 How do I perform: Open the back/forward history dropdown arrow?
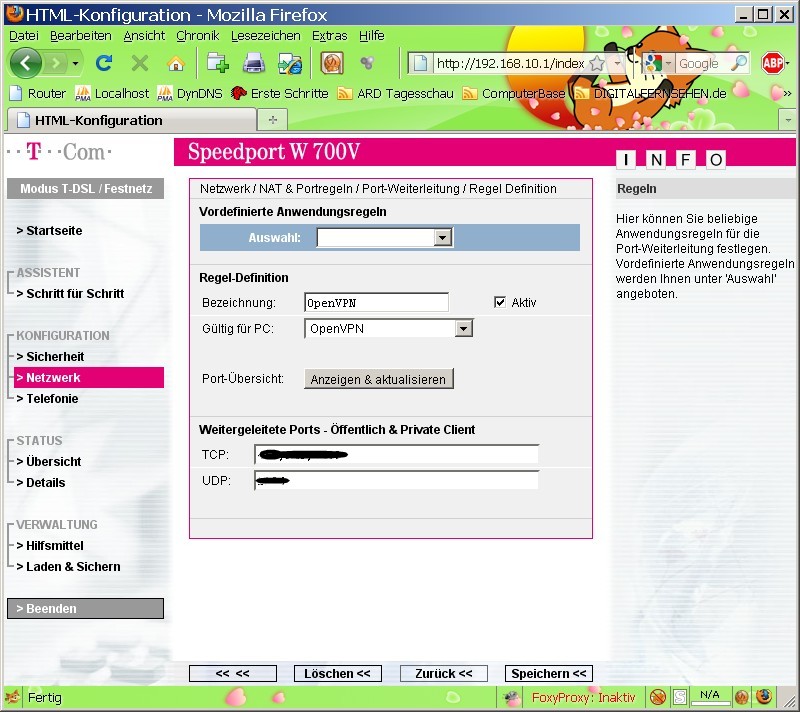click(76, 64)
